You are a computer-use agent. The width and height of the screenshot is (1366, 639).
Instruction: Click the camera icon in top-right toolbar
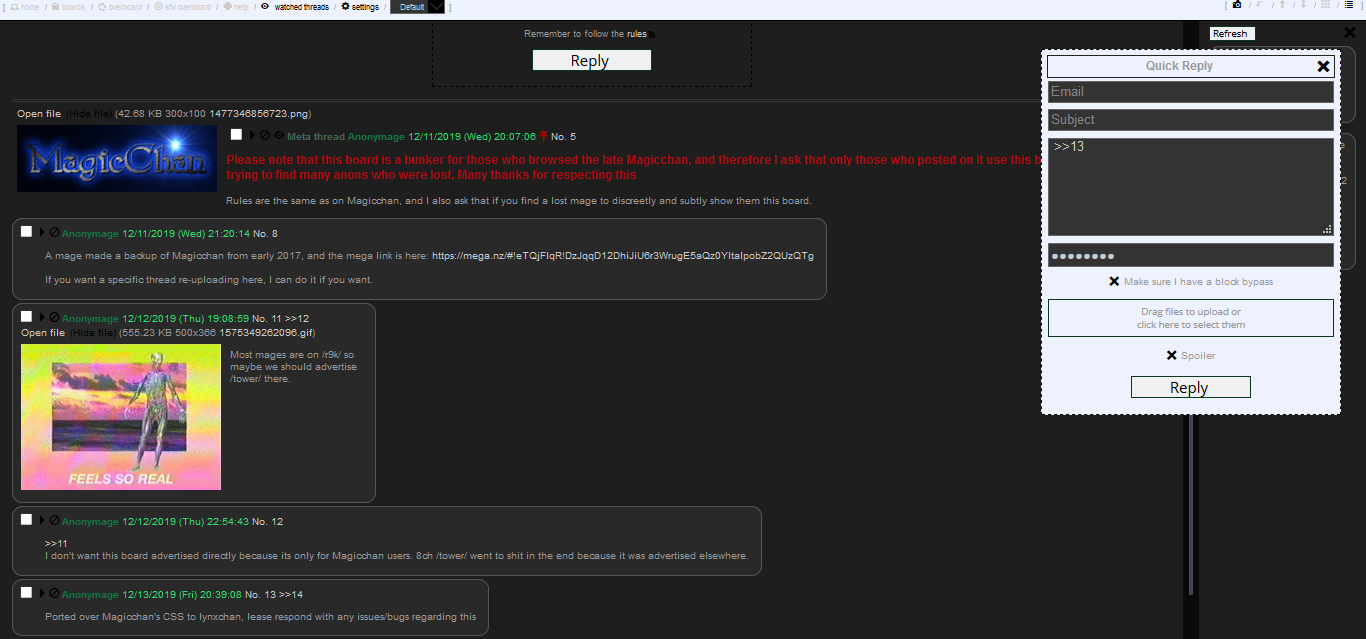pos(1237,5)
